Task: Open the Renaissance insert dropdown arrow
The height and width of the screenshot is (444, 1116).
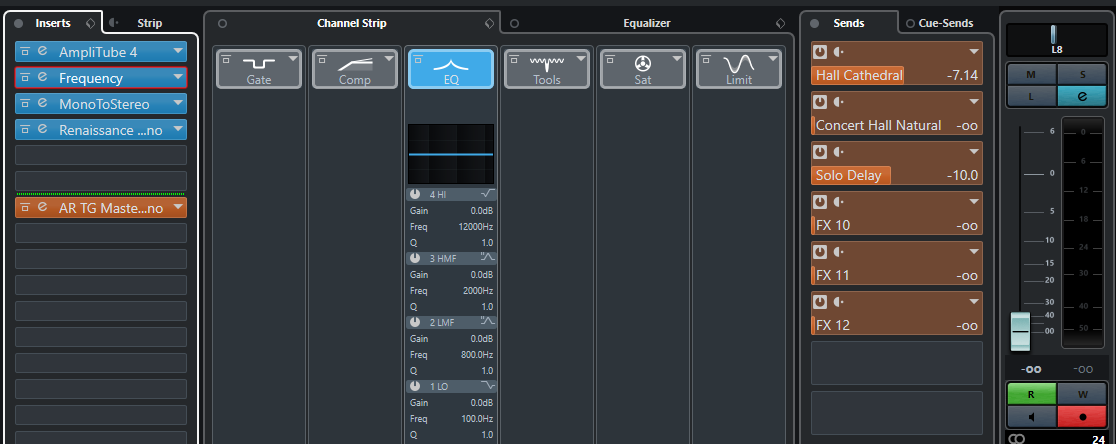Action: pos(177,130)
